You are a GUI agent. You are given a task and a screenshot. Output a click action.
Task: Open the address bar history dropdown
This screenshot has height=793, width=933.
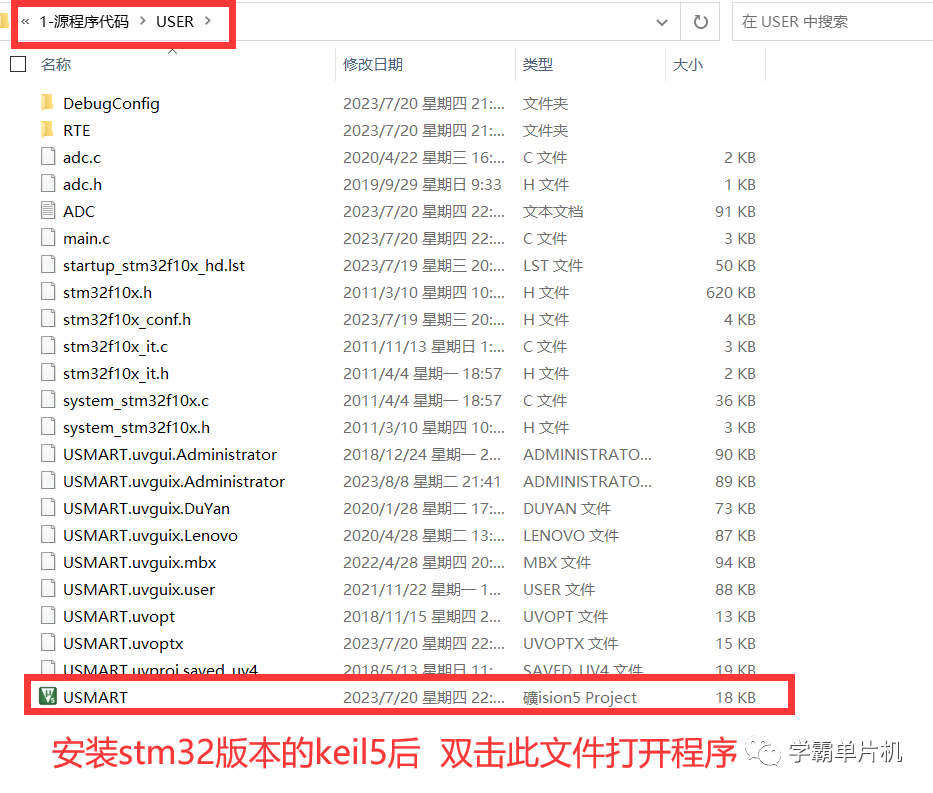pos(661,23)
